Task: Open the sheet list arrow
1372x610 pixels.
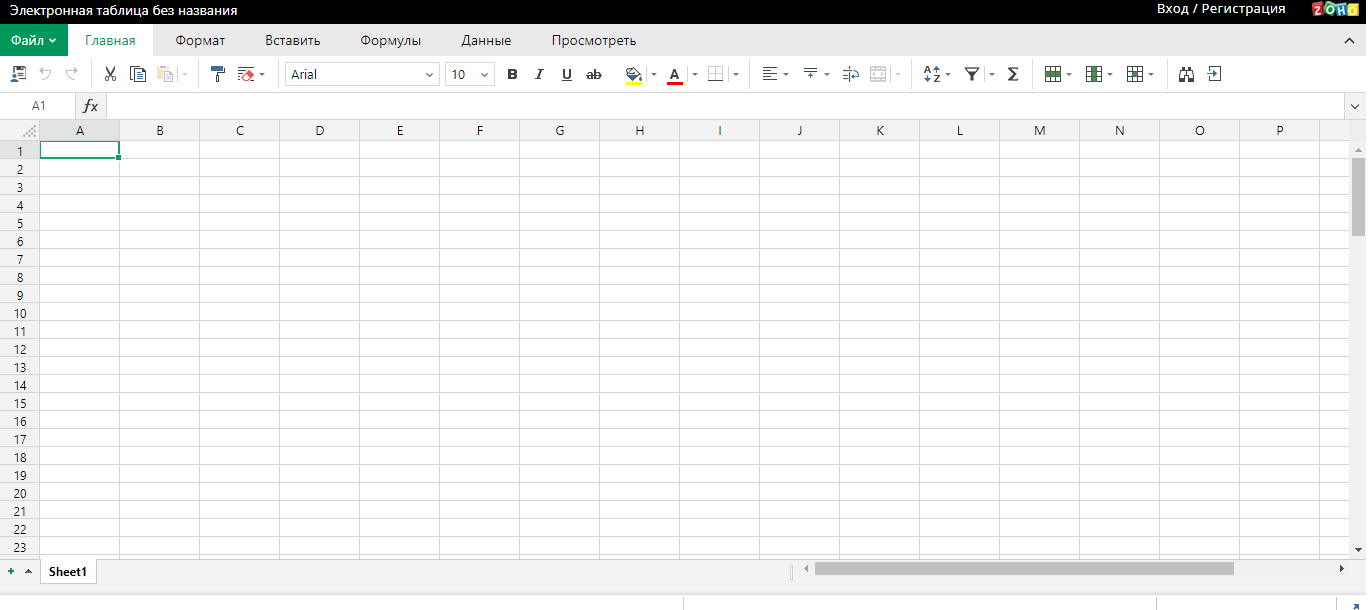Action: 28,571
